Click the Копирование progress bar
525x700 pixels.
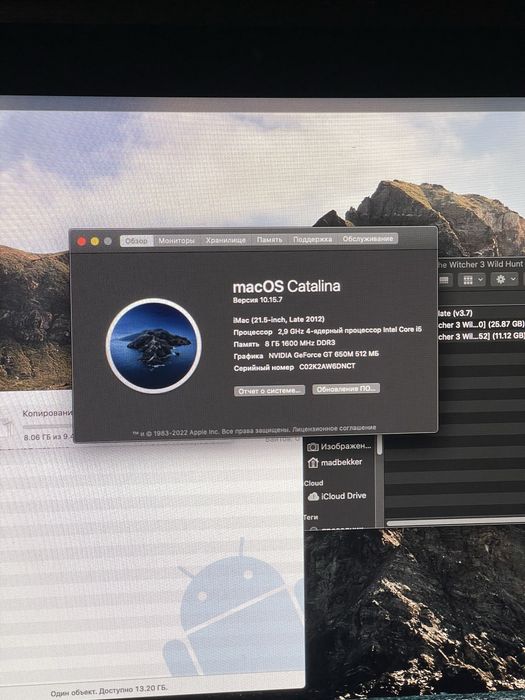click(47, 427)
